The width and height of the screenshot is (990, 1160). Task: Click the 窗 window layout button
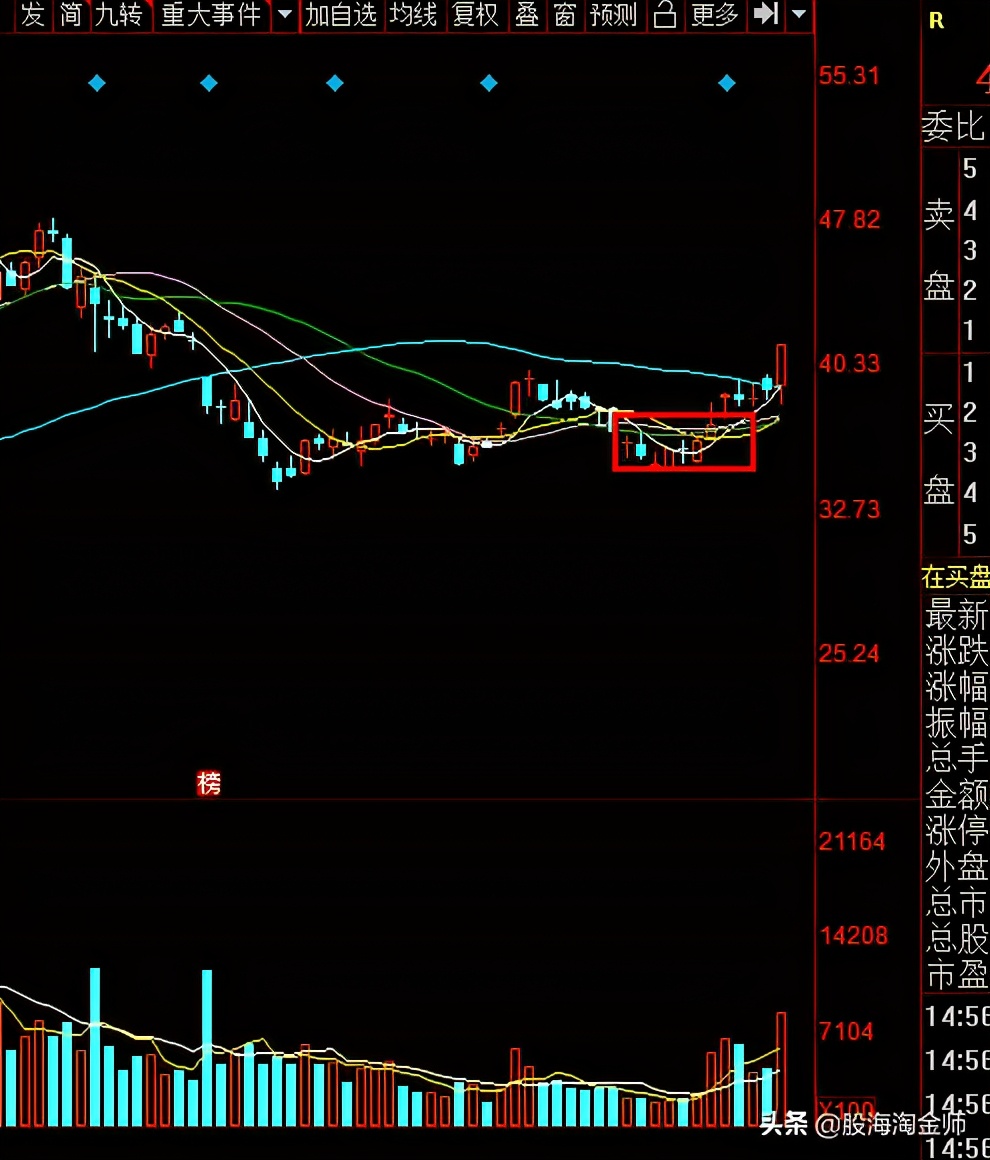coord(565,15)
